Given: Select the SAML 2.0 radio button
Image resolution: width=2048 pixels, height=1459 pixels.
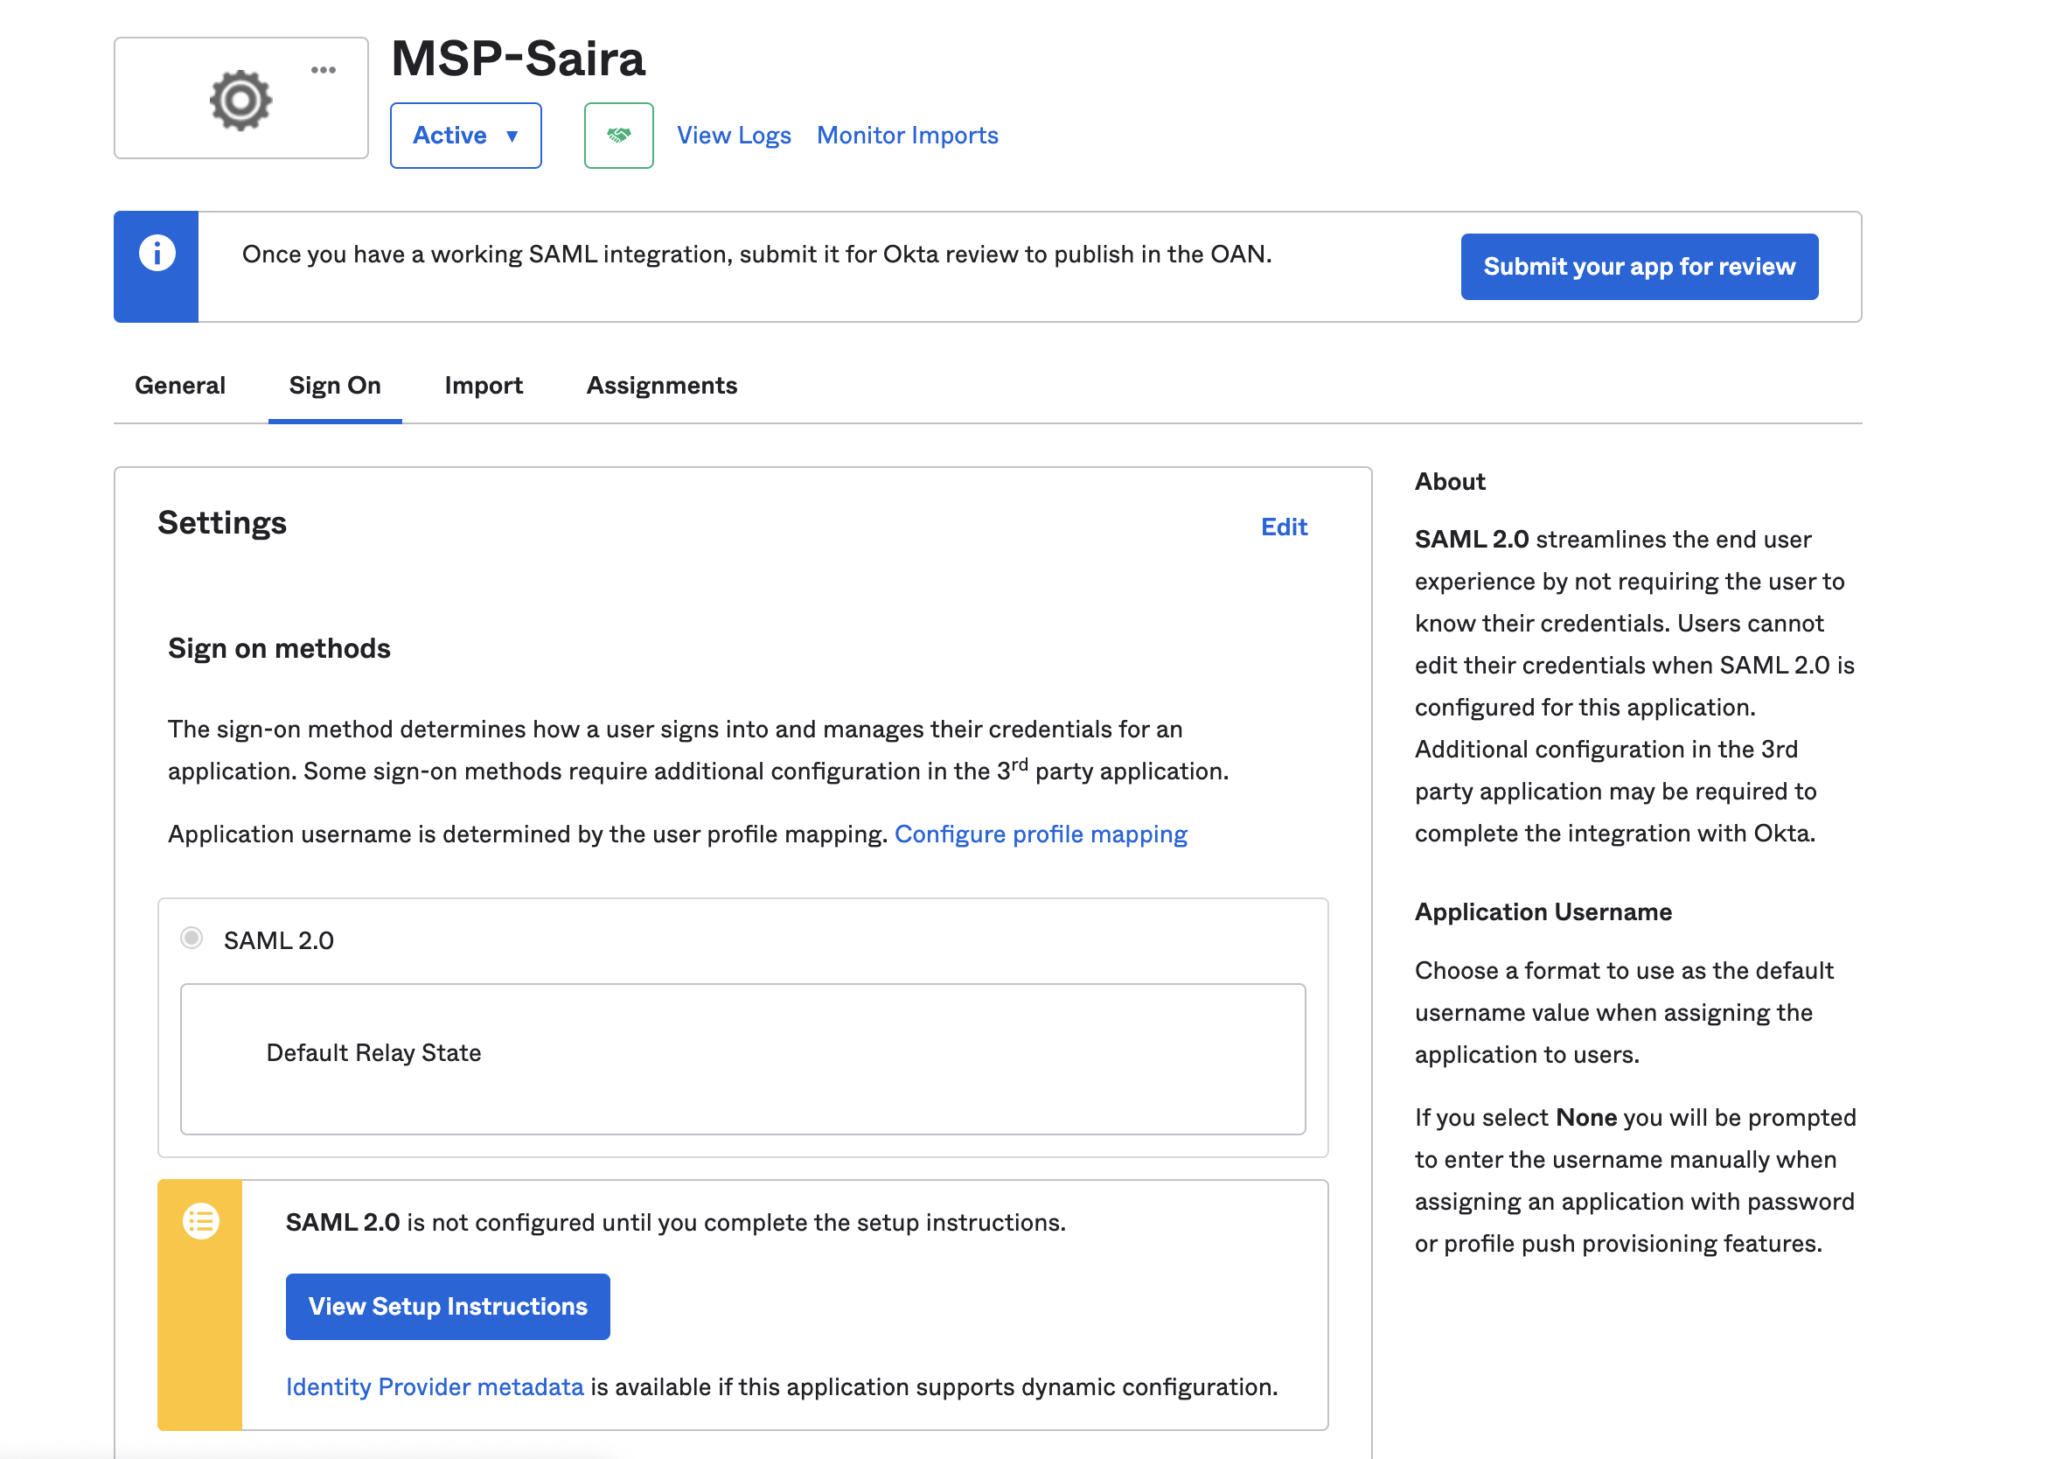Looking at the screenshot, I should coord(191,938).
